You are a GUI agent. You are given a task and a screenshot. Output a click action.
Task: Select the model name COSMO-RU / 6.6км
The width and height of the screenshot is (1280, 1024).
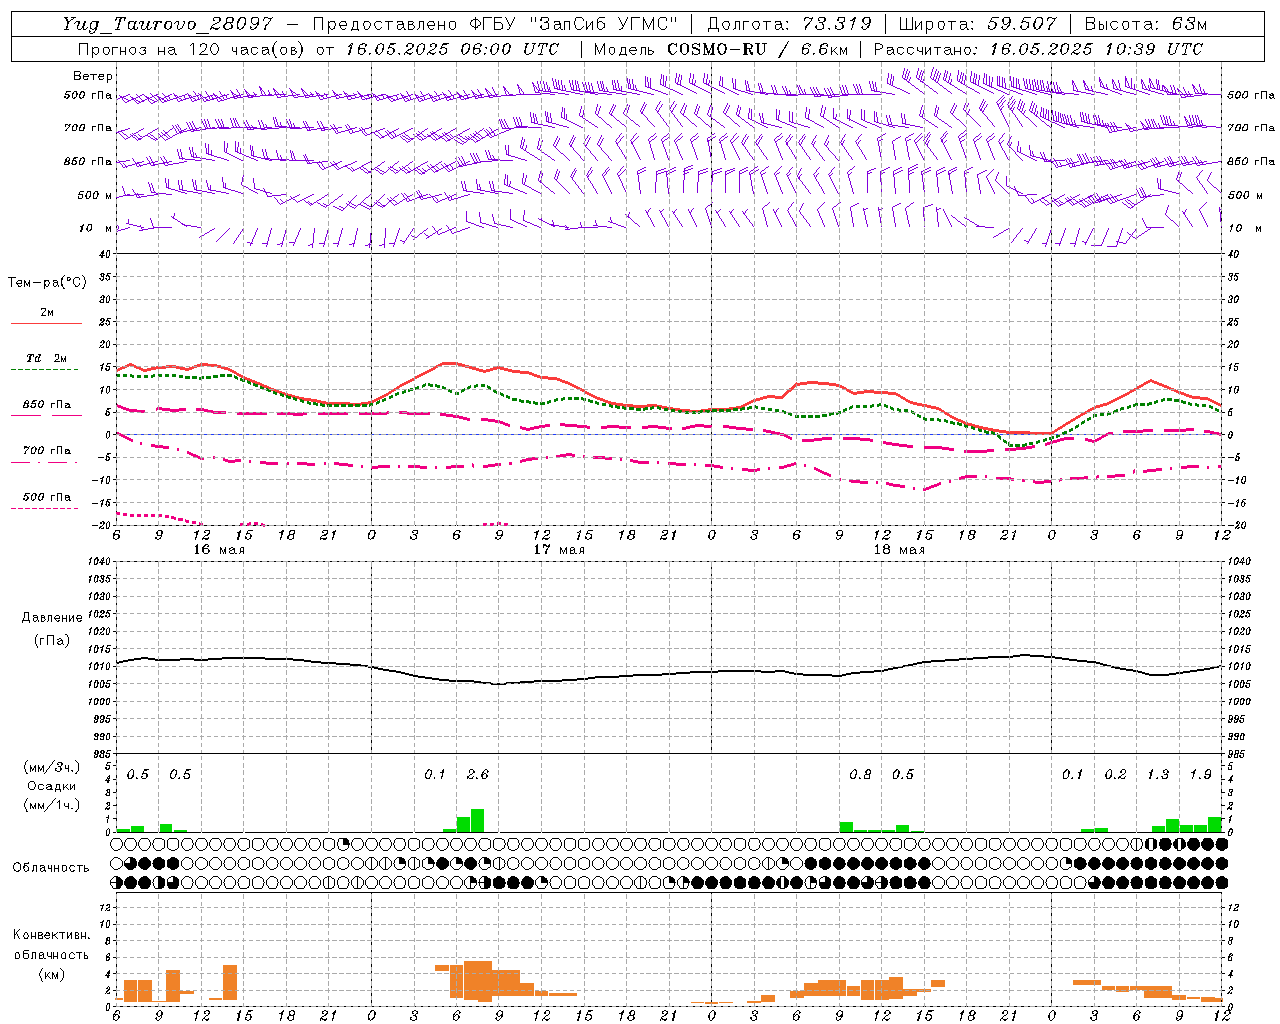[x=758, y=49]
